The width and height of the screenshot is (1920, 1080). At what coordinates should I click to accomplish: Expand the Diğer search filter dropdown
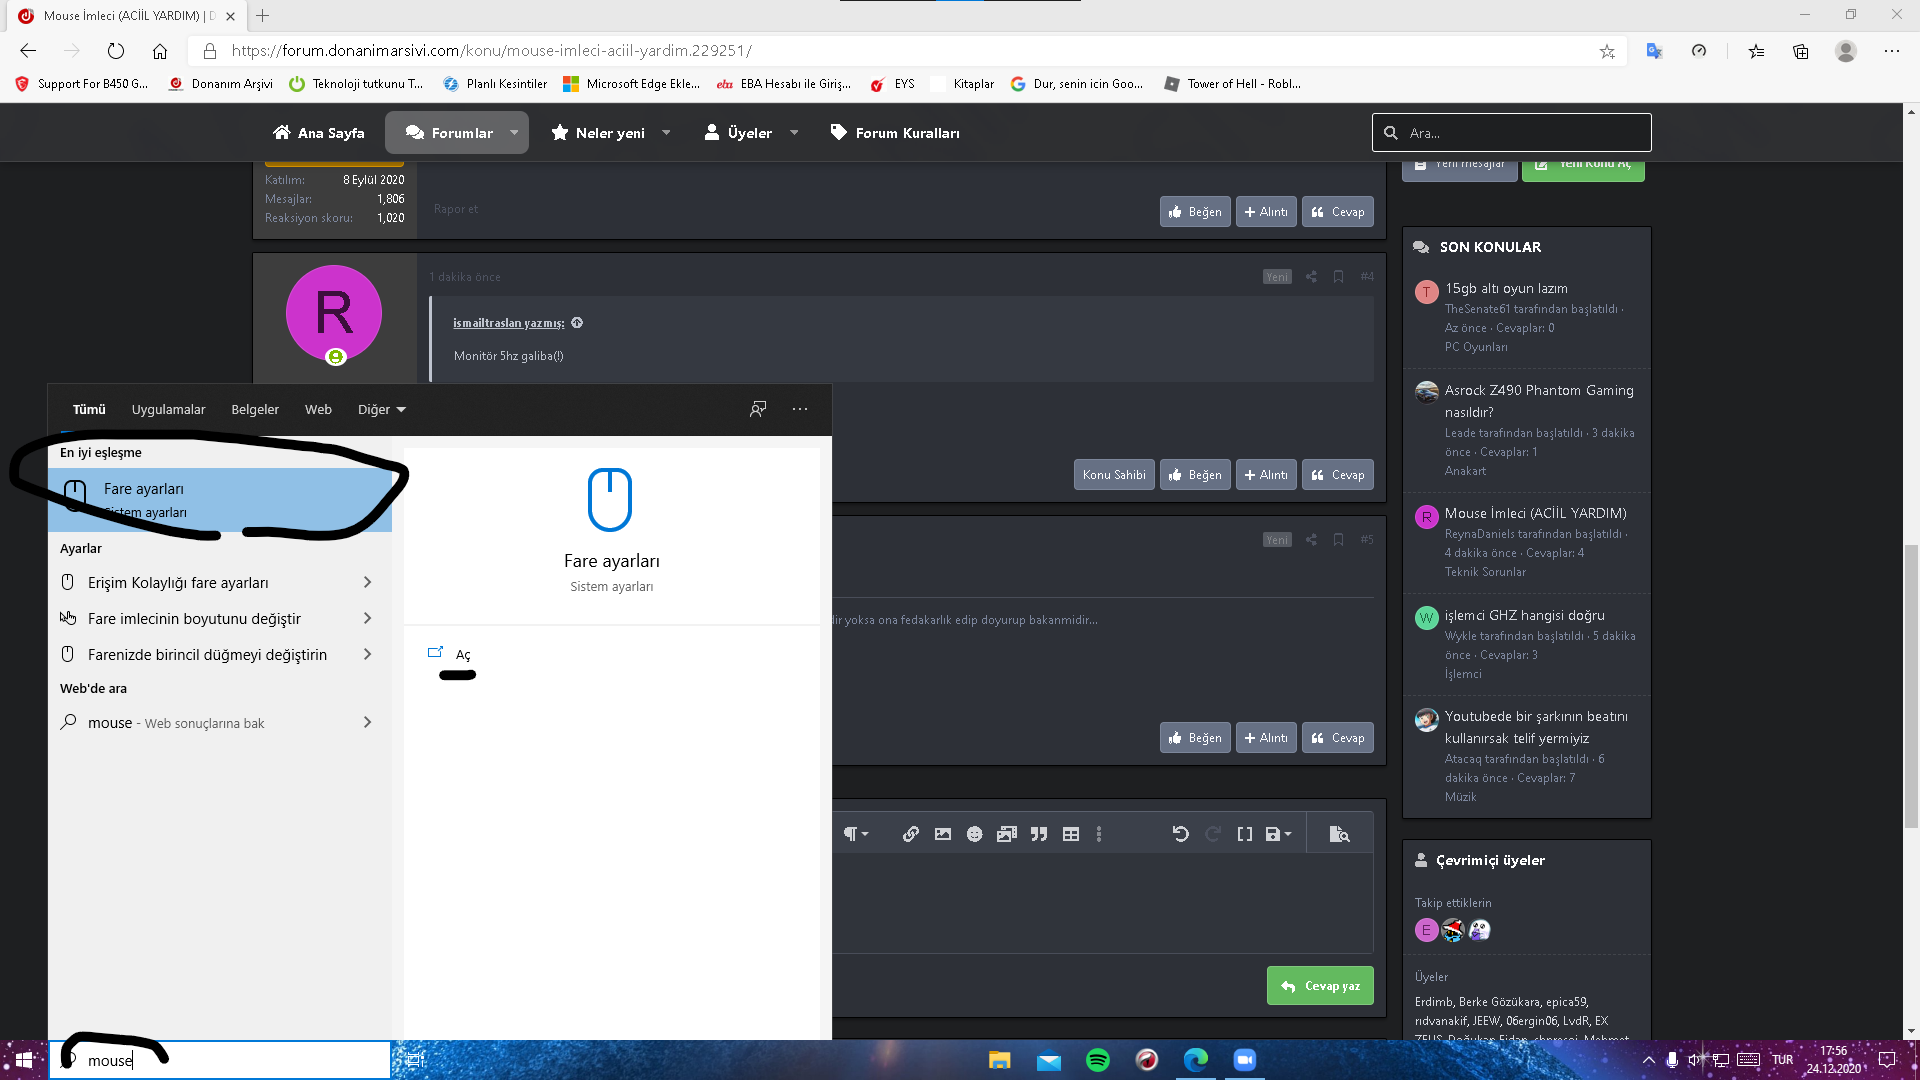click(x=382, y=410)
